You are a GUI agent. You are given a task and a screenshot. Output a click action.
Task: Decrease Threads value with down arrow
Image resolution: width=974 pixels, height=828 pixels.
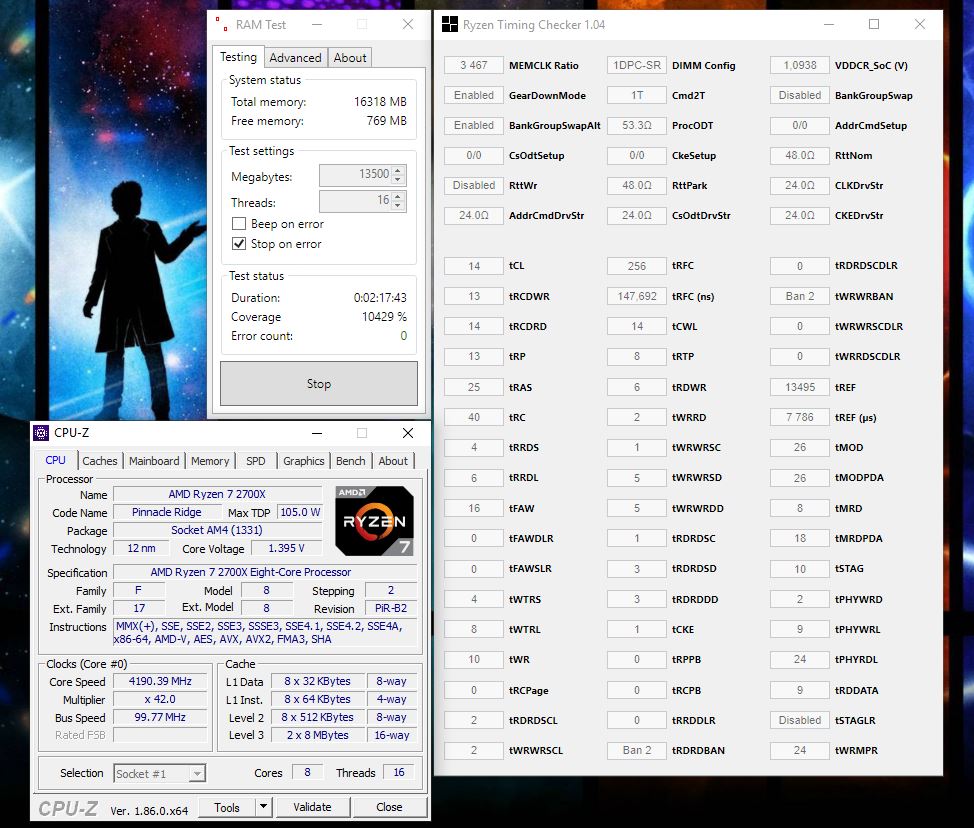coord(399,206)
